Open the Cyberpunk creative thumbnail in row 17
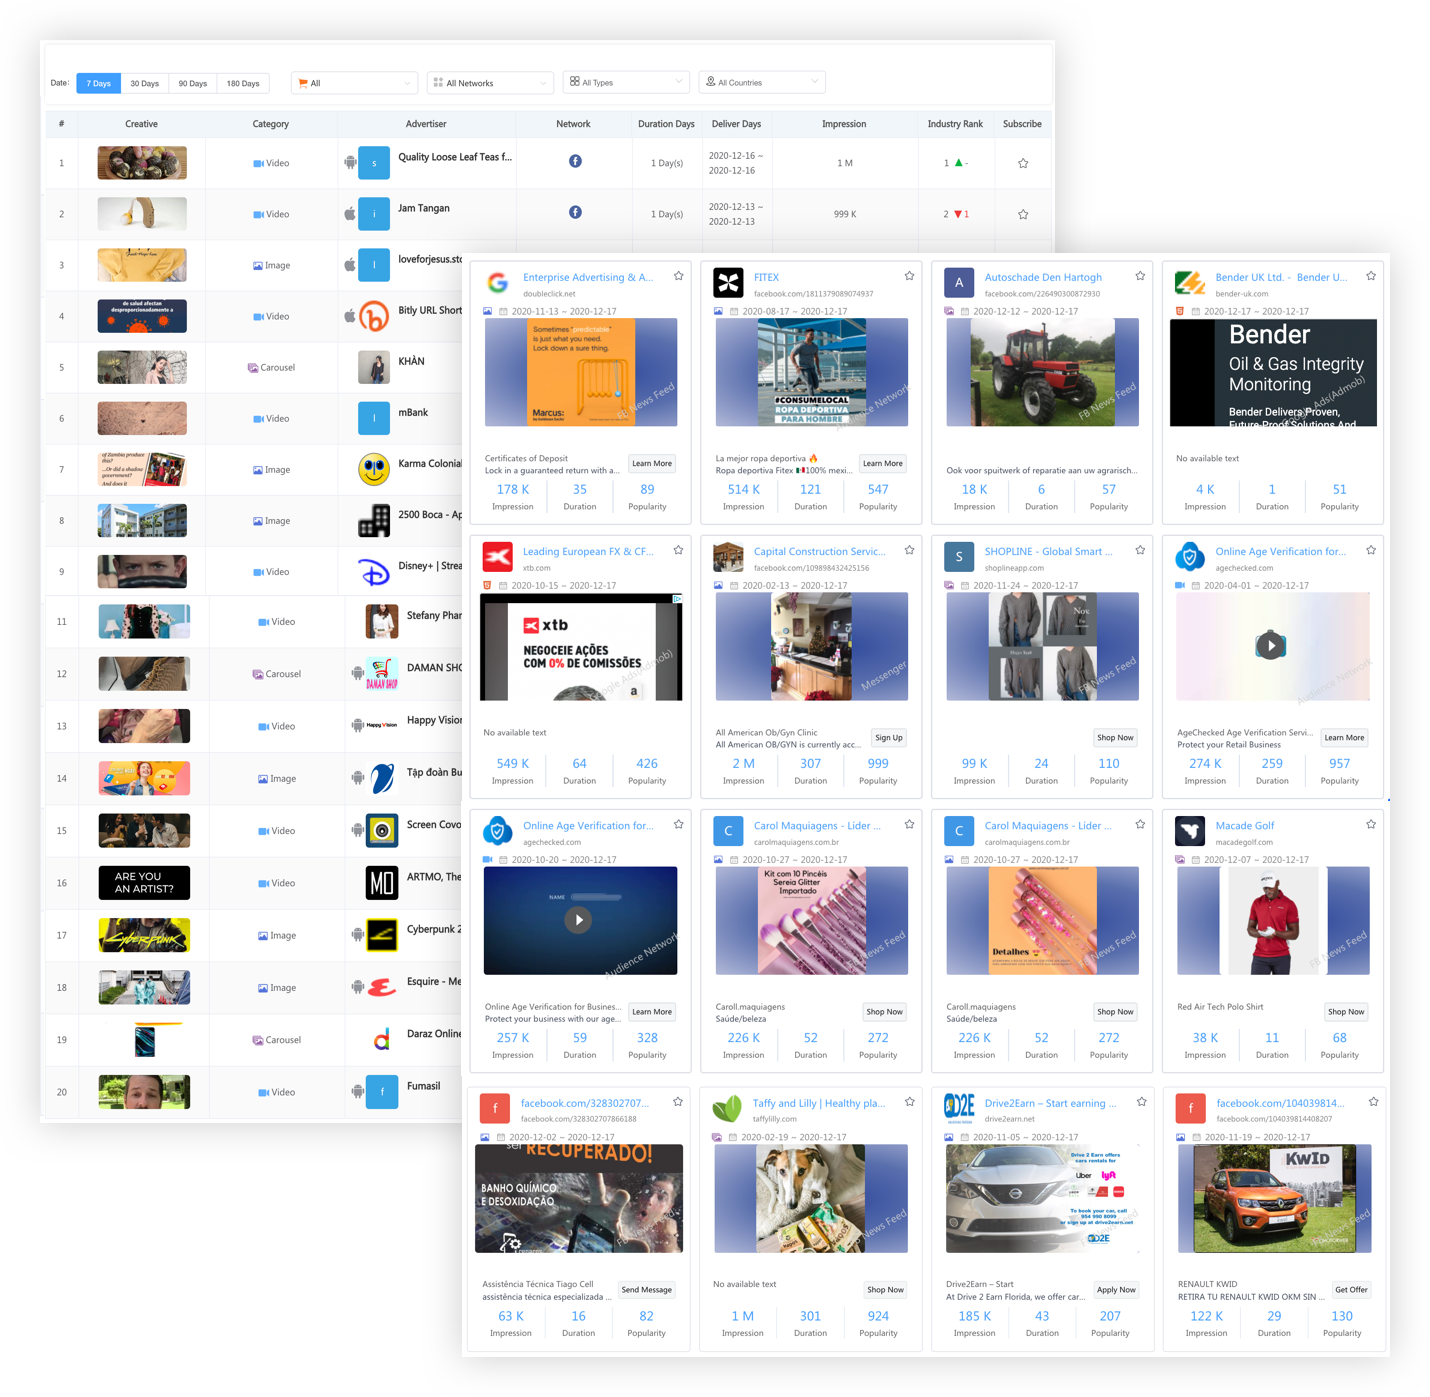The image size is (1430, 1397). click(144, 935)
